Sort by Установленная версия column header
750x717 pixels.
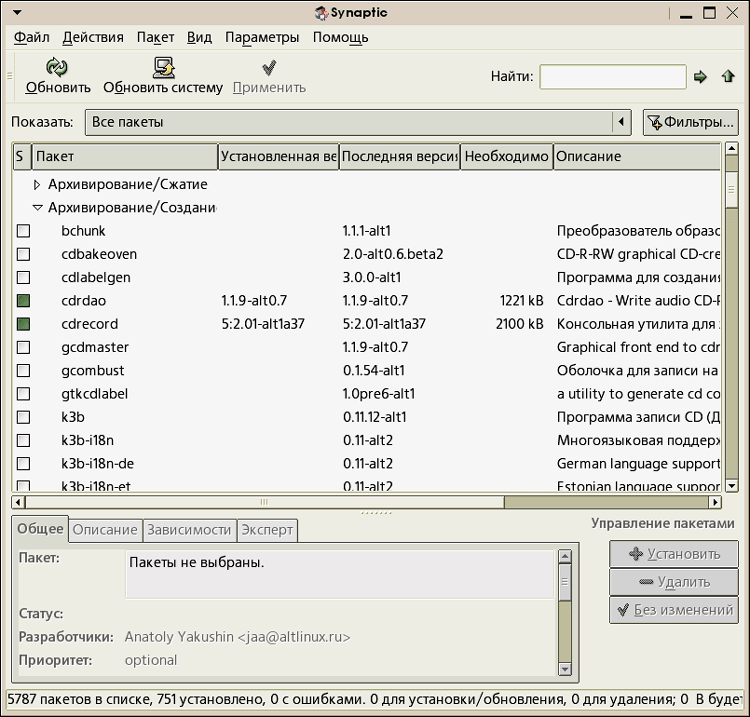click(278, 156)
